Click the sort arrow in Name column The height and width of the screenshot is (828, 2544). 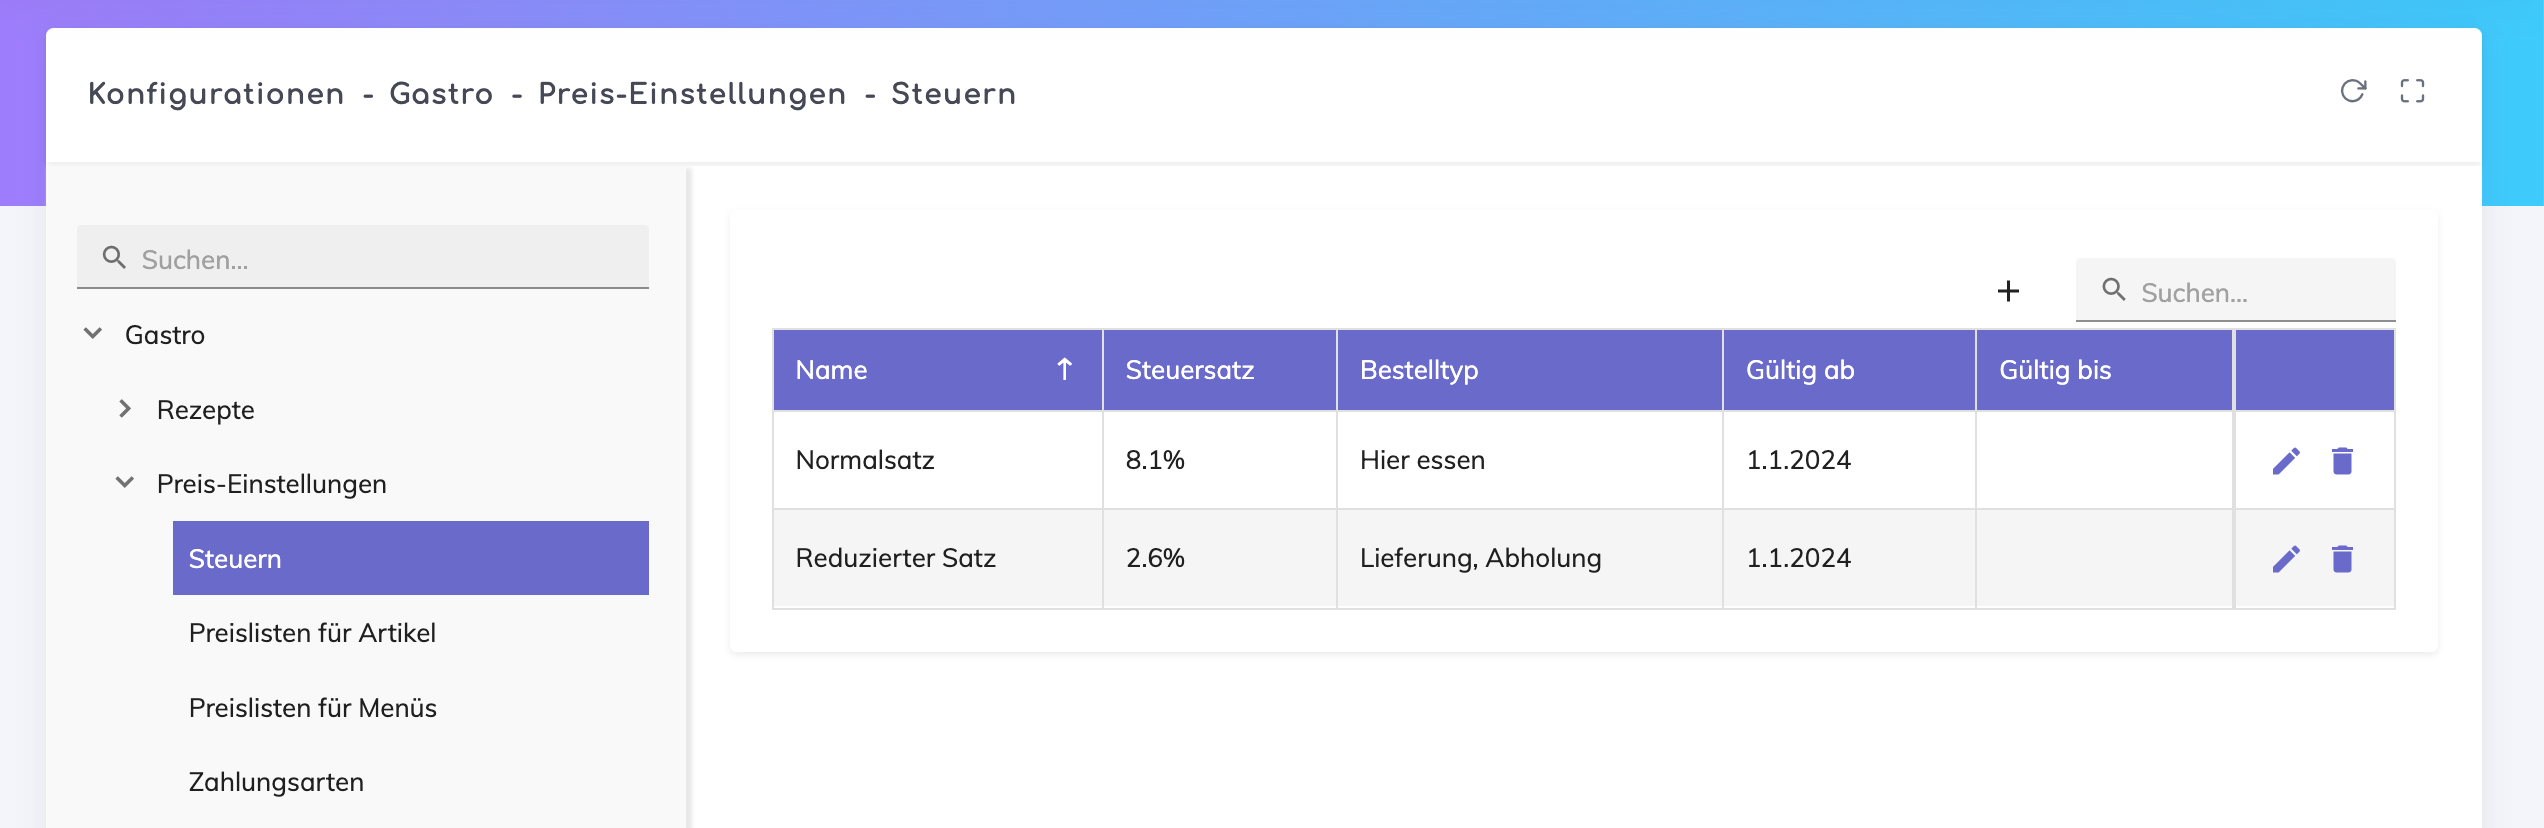(1065, 370)
